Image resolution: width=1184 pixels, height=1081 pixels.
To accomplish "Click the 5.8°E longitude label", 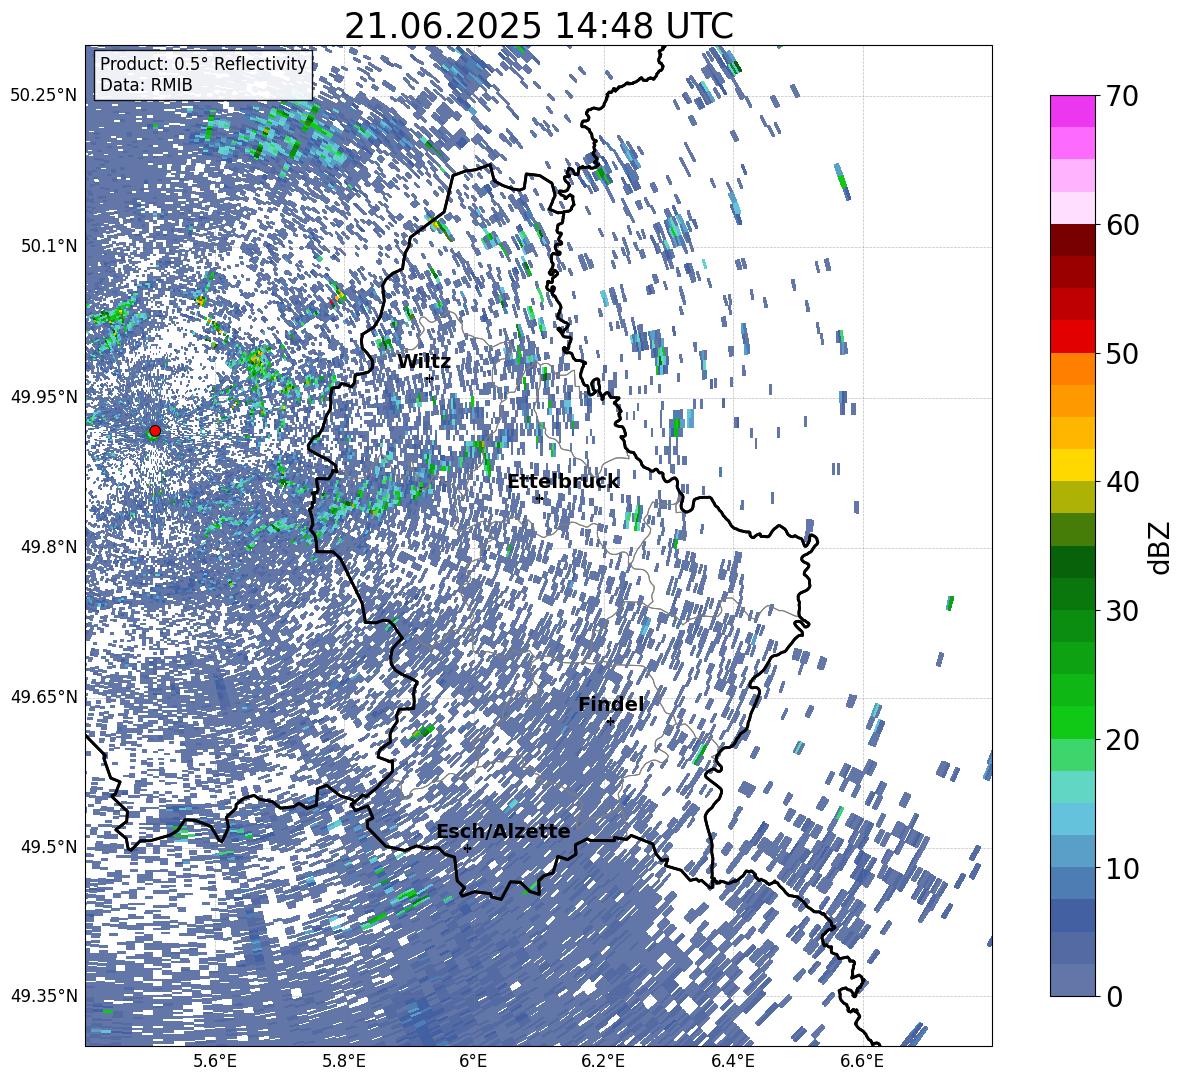I will point(345,1061).
